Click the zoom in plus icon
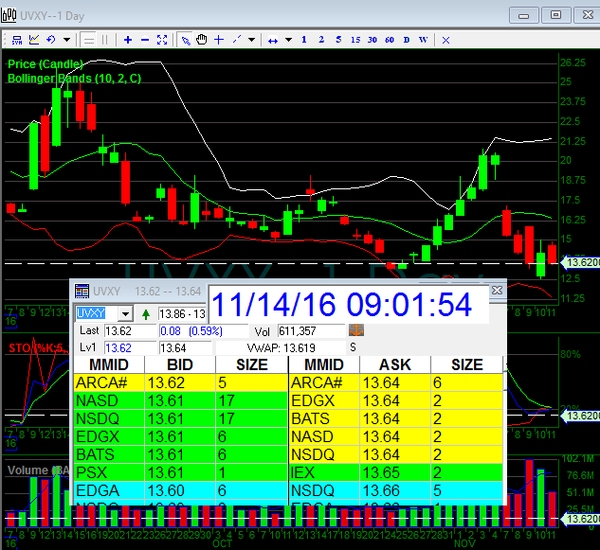This screenshot has width=600, height=550. pyautogui.click(x=128, y=39)
